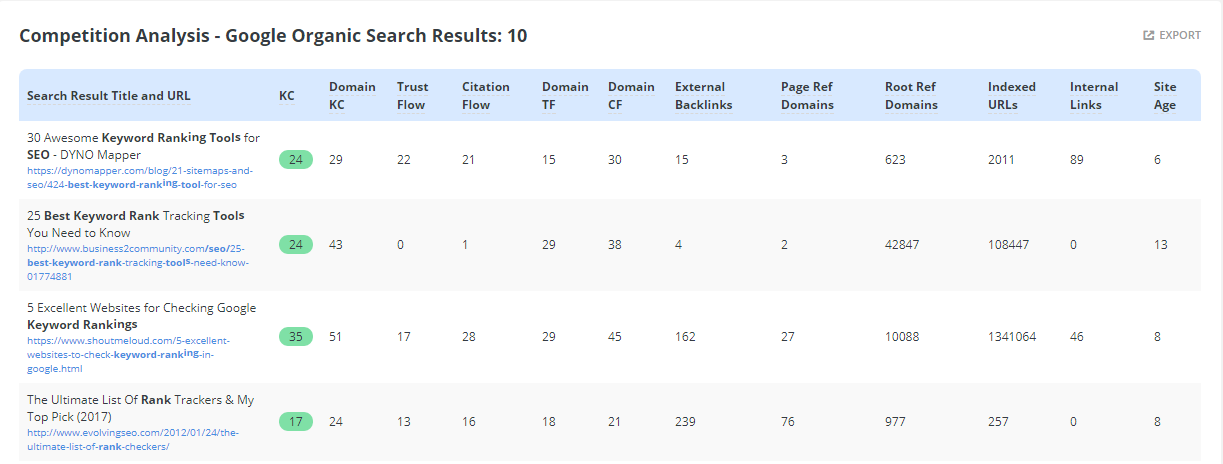Click the Export icon
This screenshot has height=464, width=1223.
(x=1149, y=36)
